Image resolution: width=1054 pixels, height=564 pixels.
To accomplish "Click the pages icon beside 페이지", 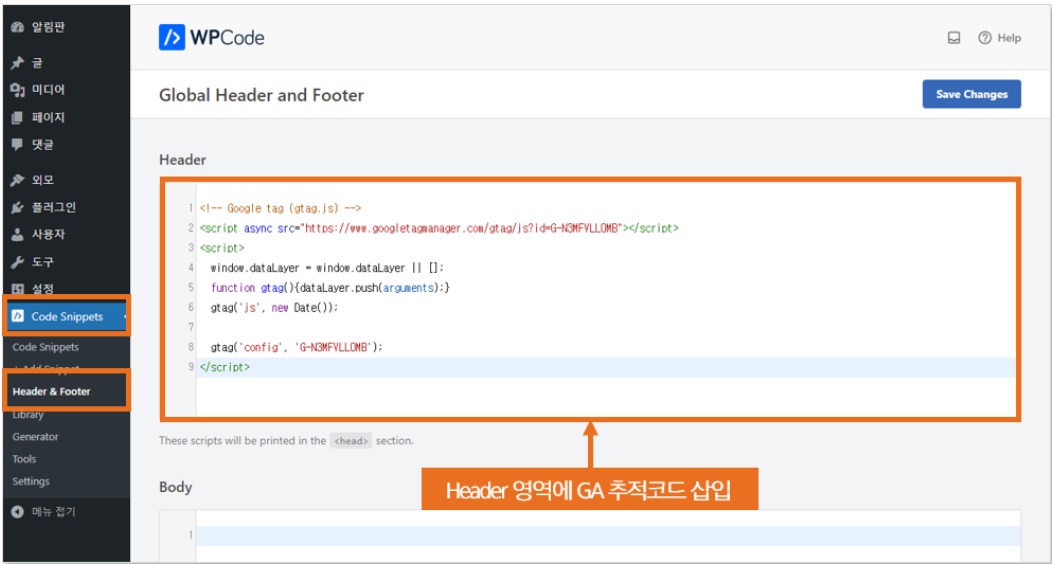I will click(x=18, y=118).
